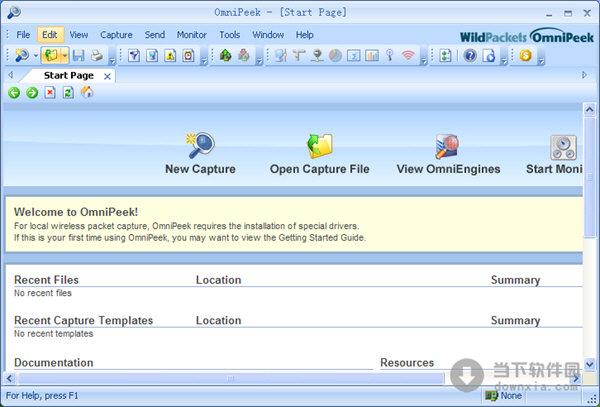Click the 'No recent files' text
Screen dimensions: 600x407
point(43,293)
